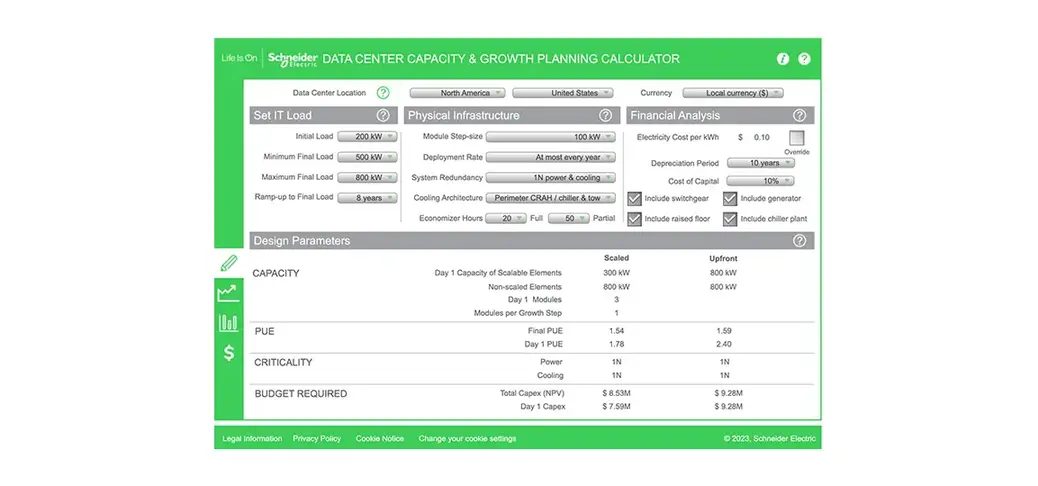Open the Ramp-up to Final Load dropdown
This screenshot has width=1038, height=486.
click(x=367, y=198)
